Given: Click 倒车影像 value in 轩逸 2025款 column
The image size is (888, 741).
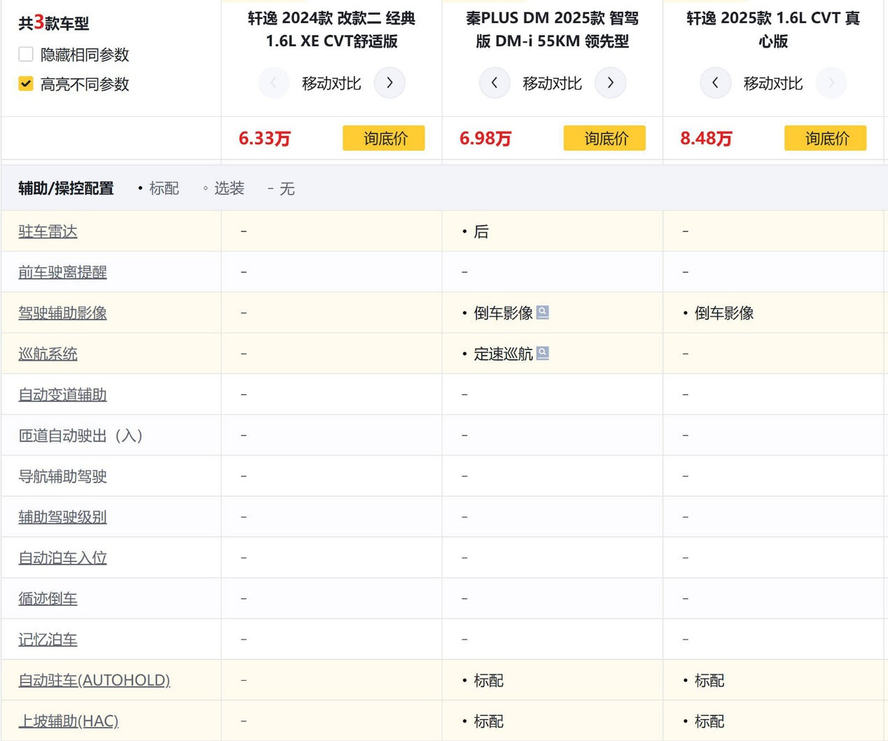Looking at the screenshot, I should point(724,313).
